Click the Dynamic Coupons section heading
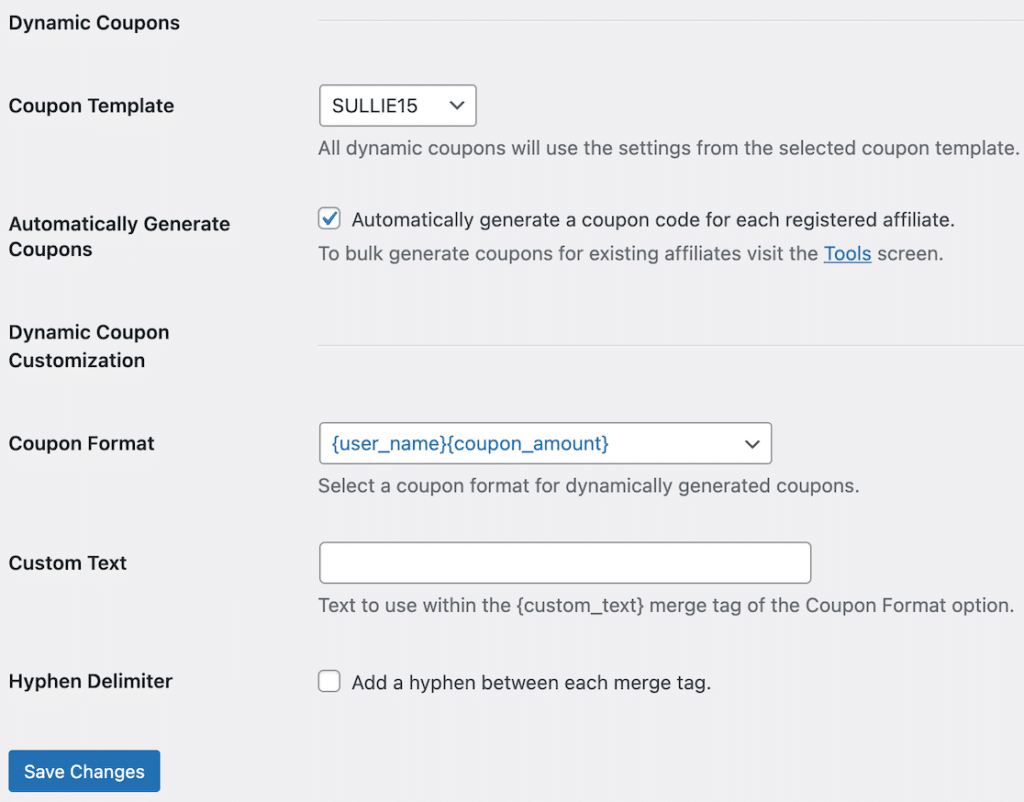The height and width of the screenshot is (802, 1024). [x=93, y=22]
